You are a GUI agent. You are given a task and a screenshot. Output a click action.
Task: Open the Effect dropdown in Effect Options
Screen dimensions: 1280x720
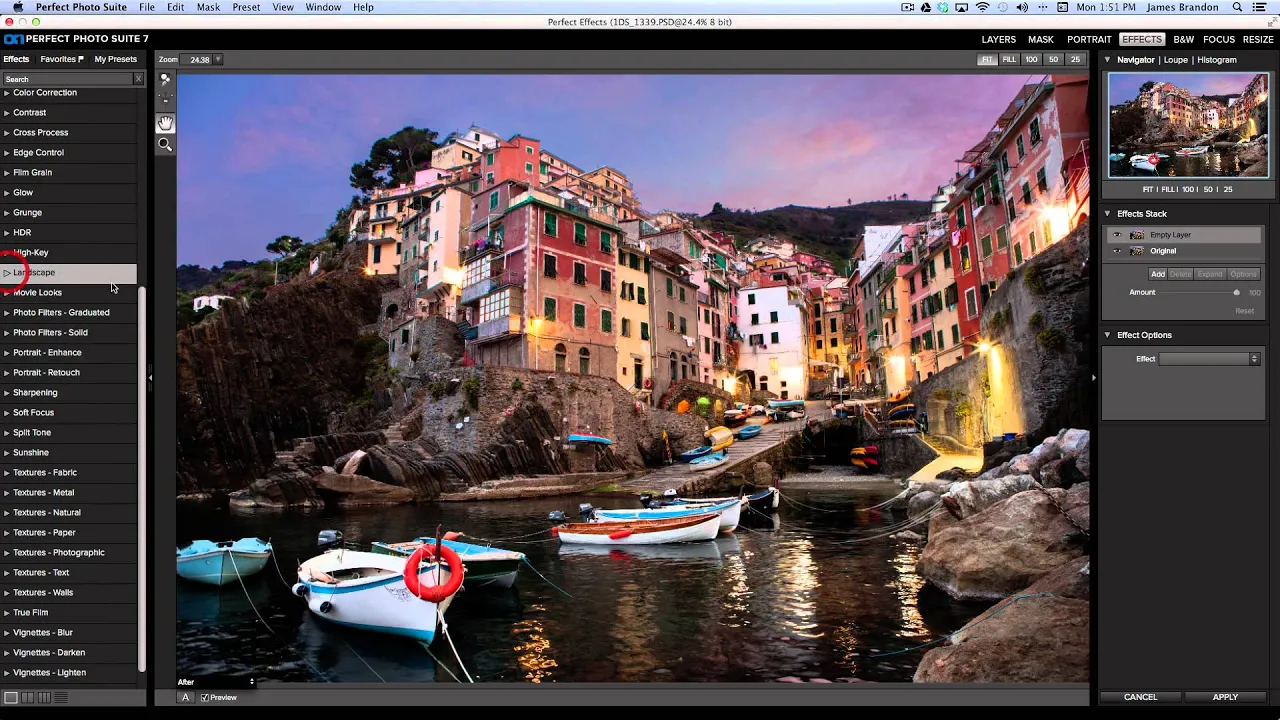[x=1209, y=359]
